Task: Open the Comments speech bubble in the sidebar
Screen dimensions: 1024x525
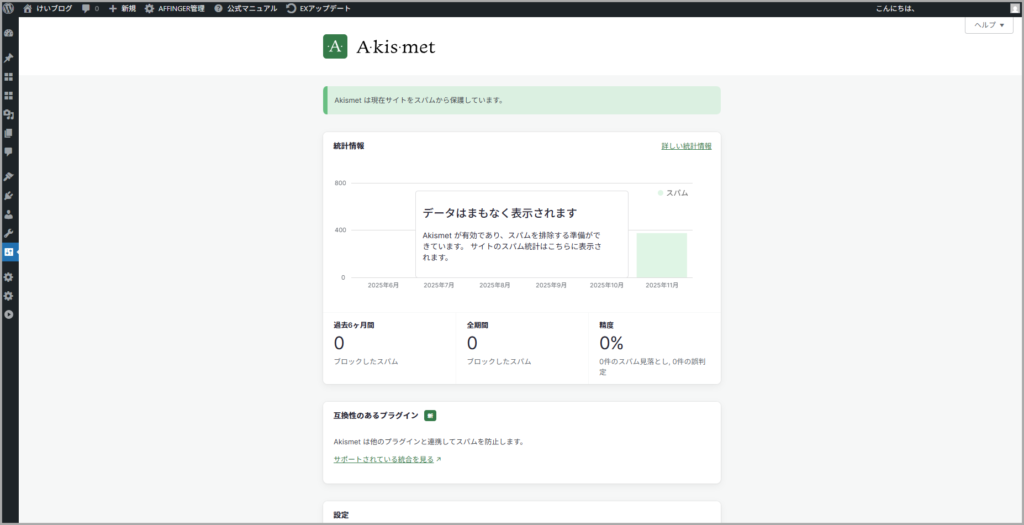Action: coord(9,152)
